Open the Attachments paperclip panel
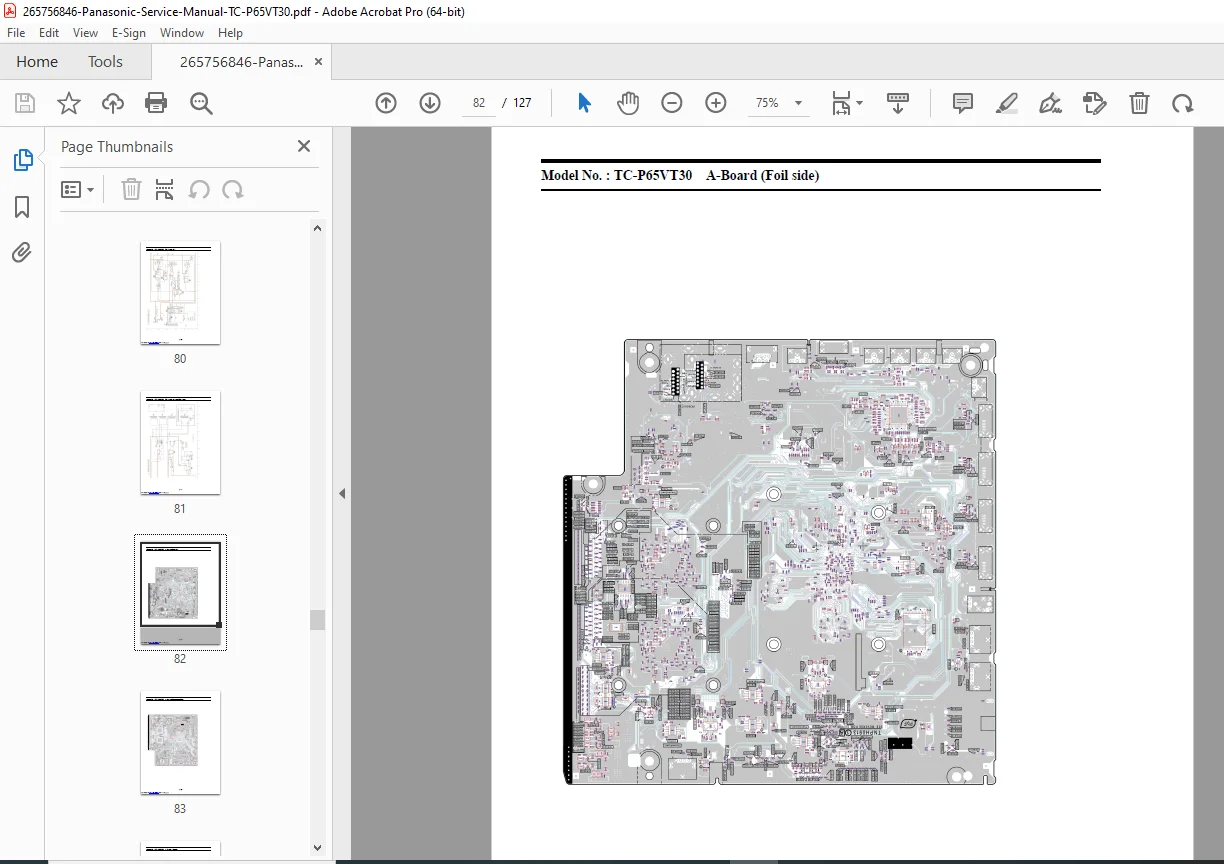 click(22, 253)
